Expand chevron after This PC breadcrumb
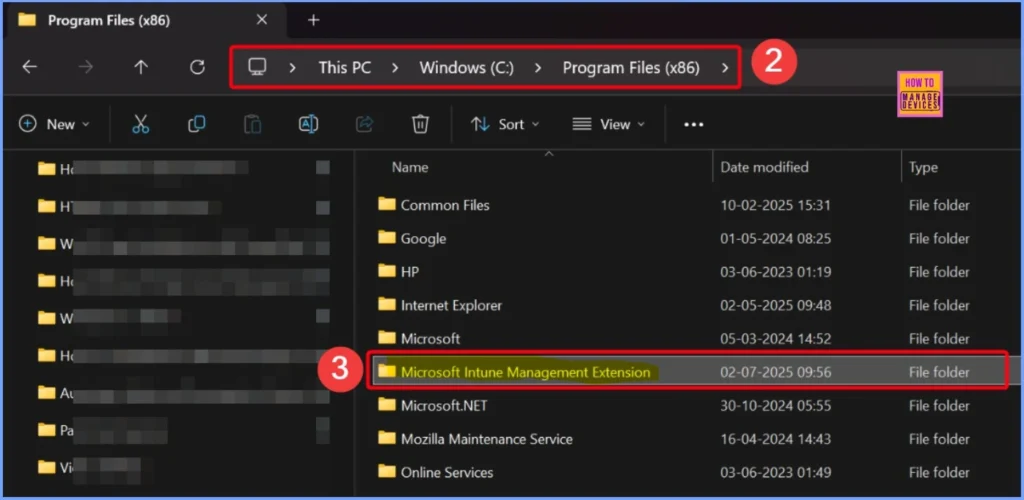 [x=395, y=68]
